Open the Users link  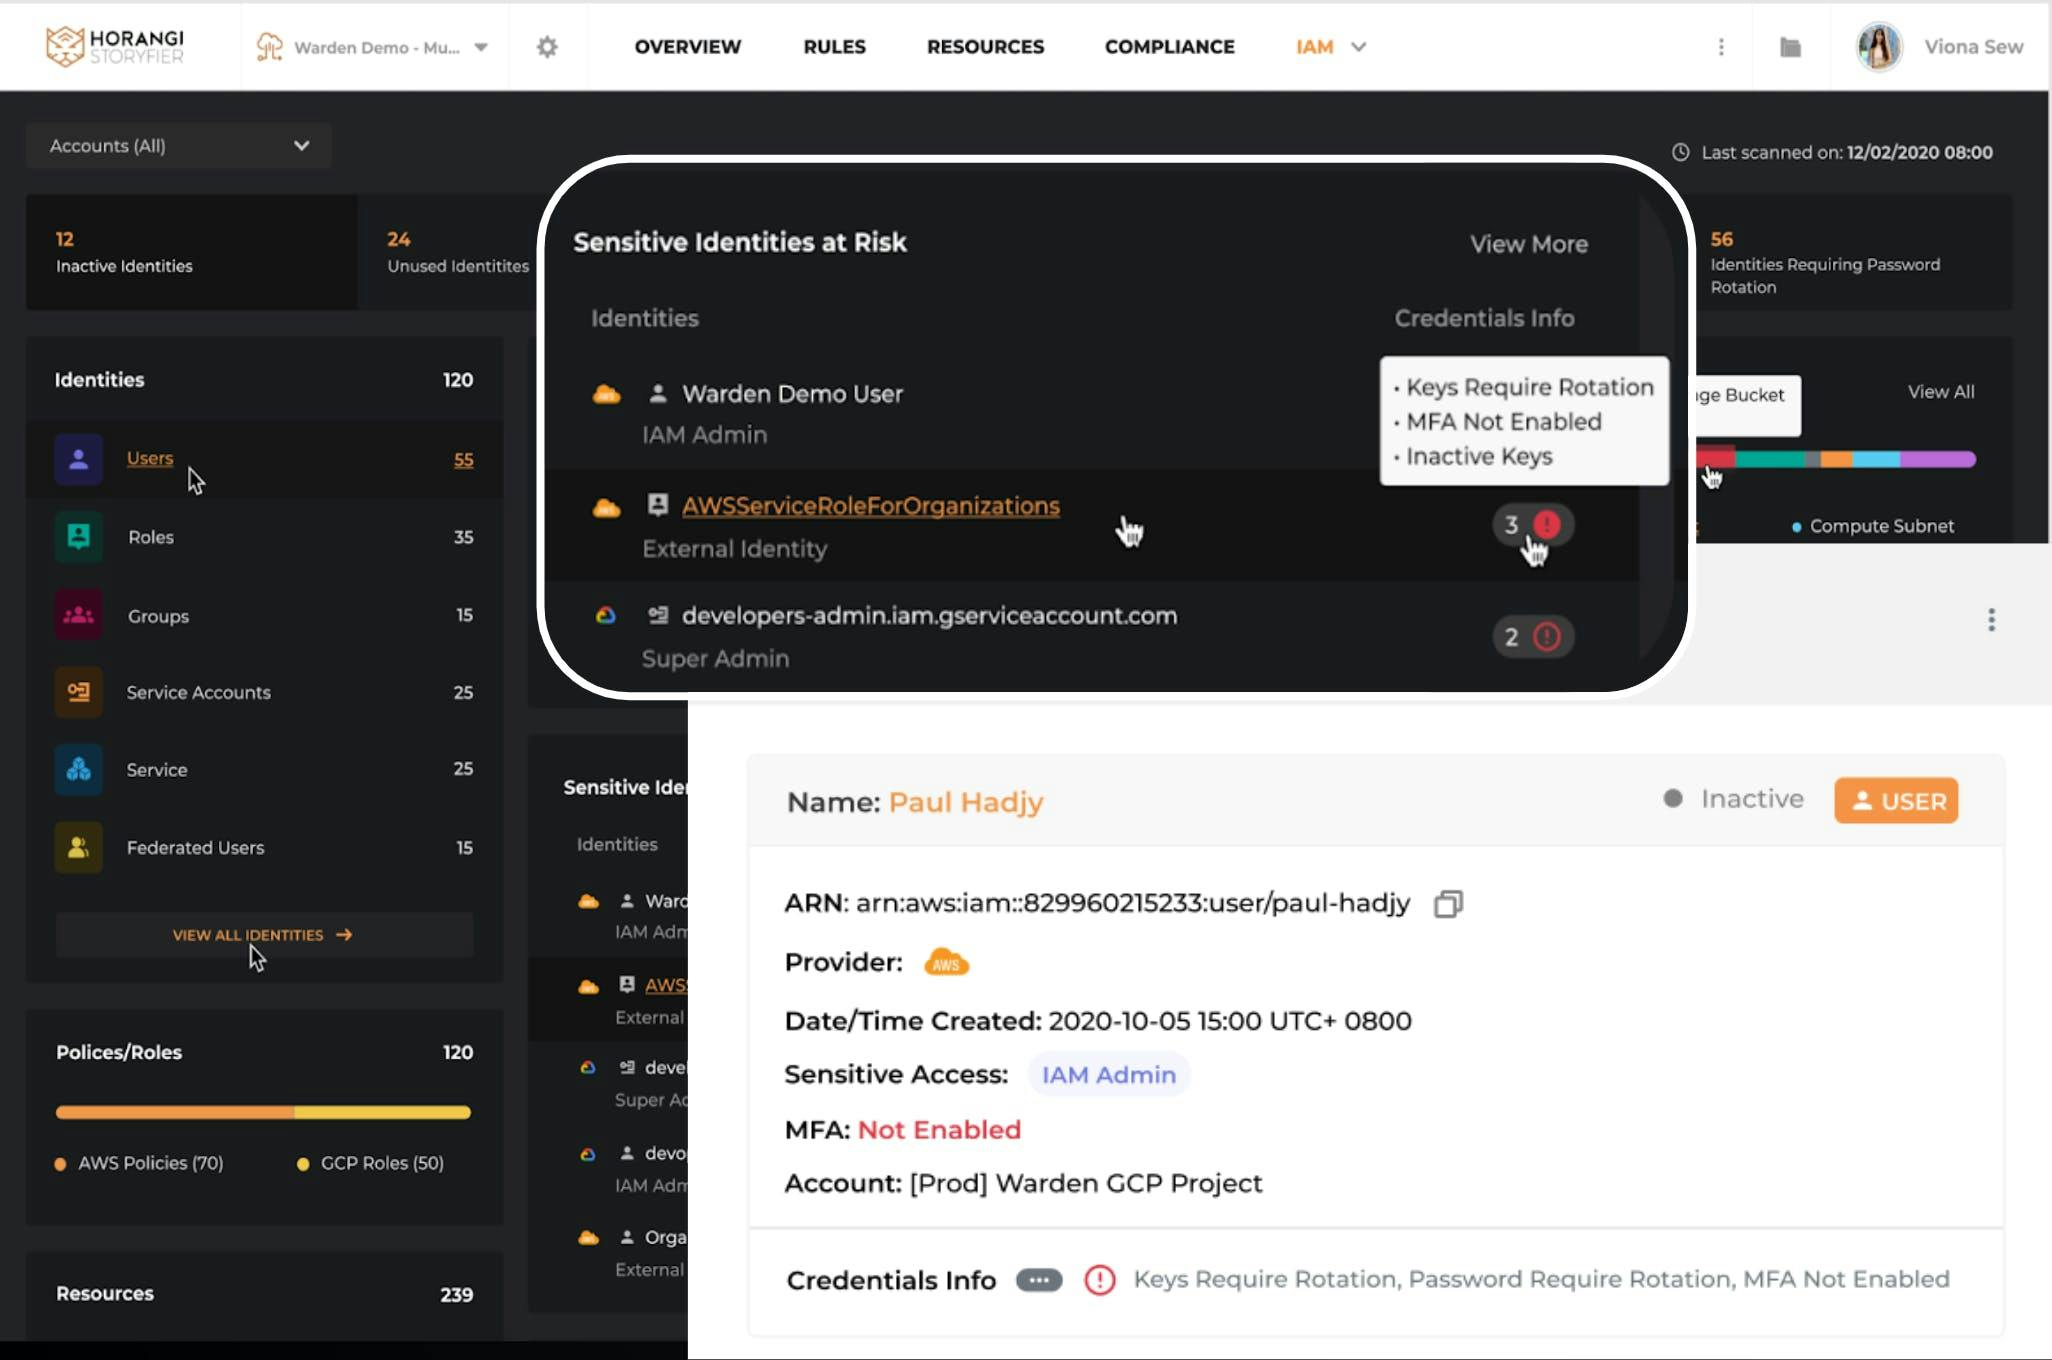coord(150,458)
